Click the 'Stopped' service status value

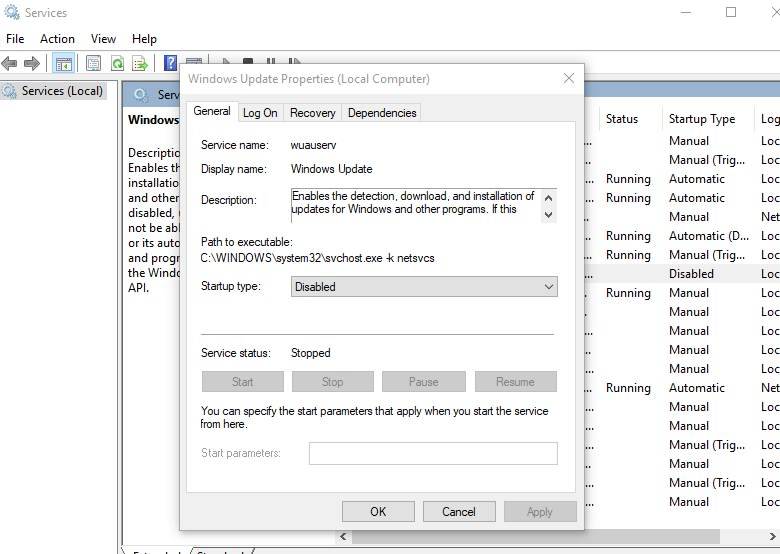pos(310,353)
